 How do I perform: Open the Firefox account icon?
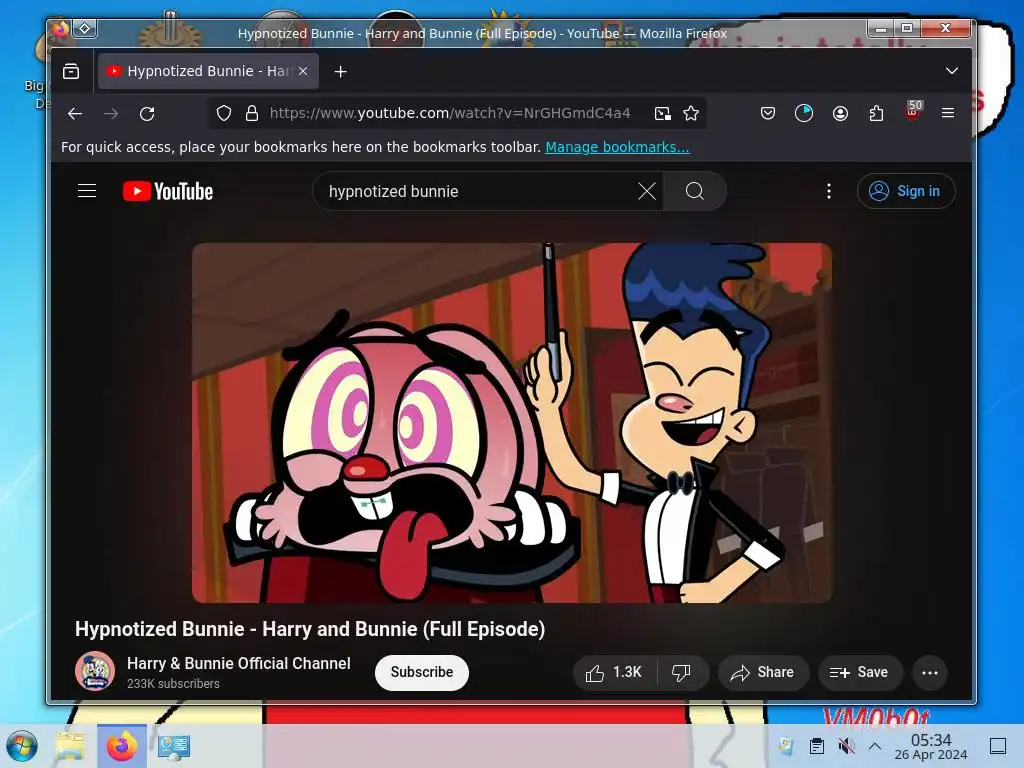(x=840, y=114)
